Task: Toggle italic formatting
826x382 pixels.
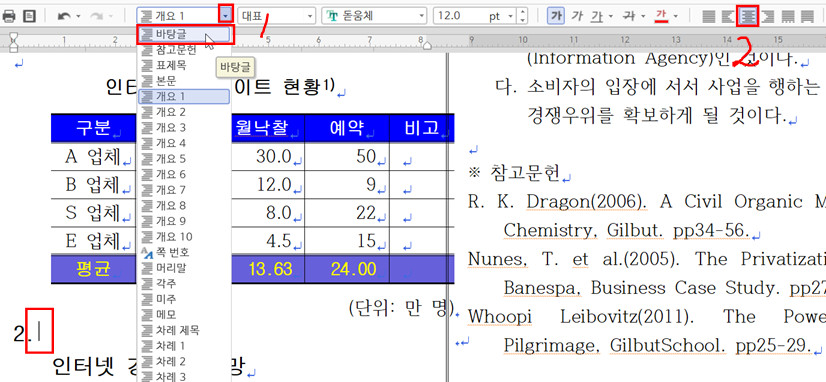Action: (577, 16)
